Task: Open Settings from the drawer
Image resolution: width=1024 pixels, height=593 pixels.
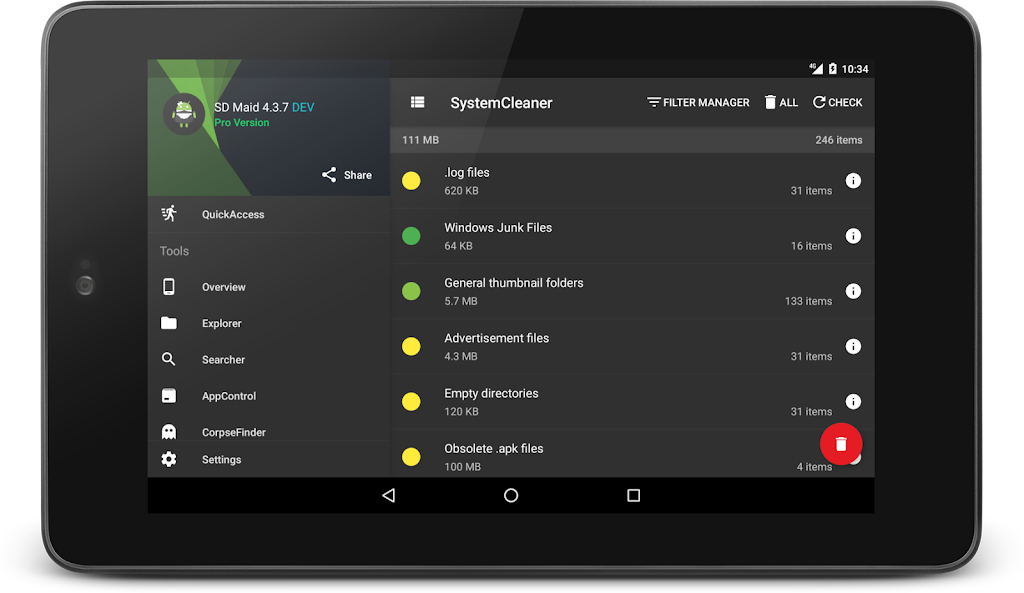Action: click(x=221, y=459)
